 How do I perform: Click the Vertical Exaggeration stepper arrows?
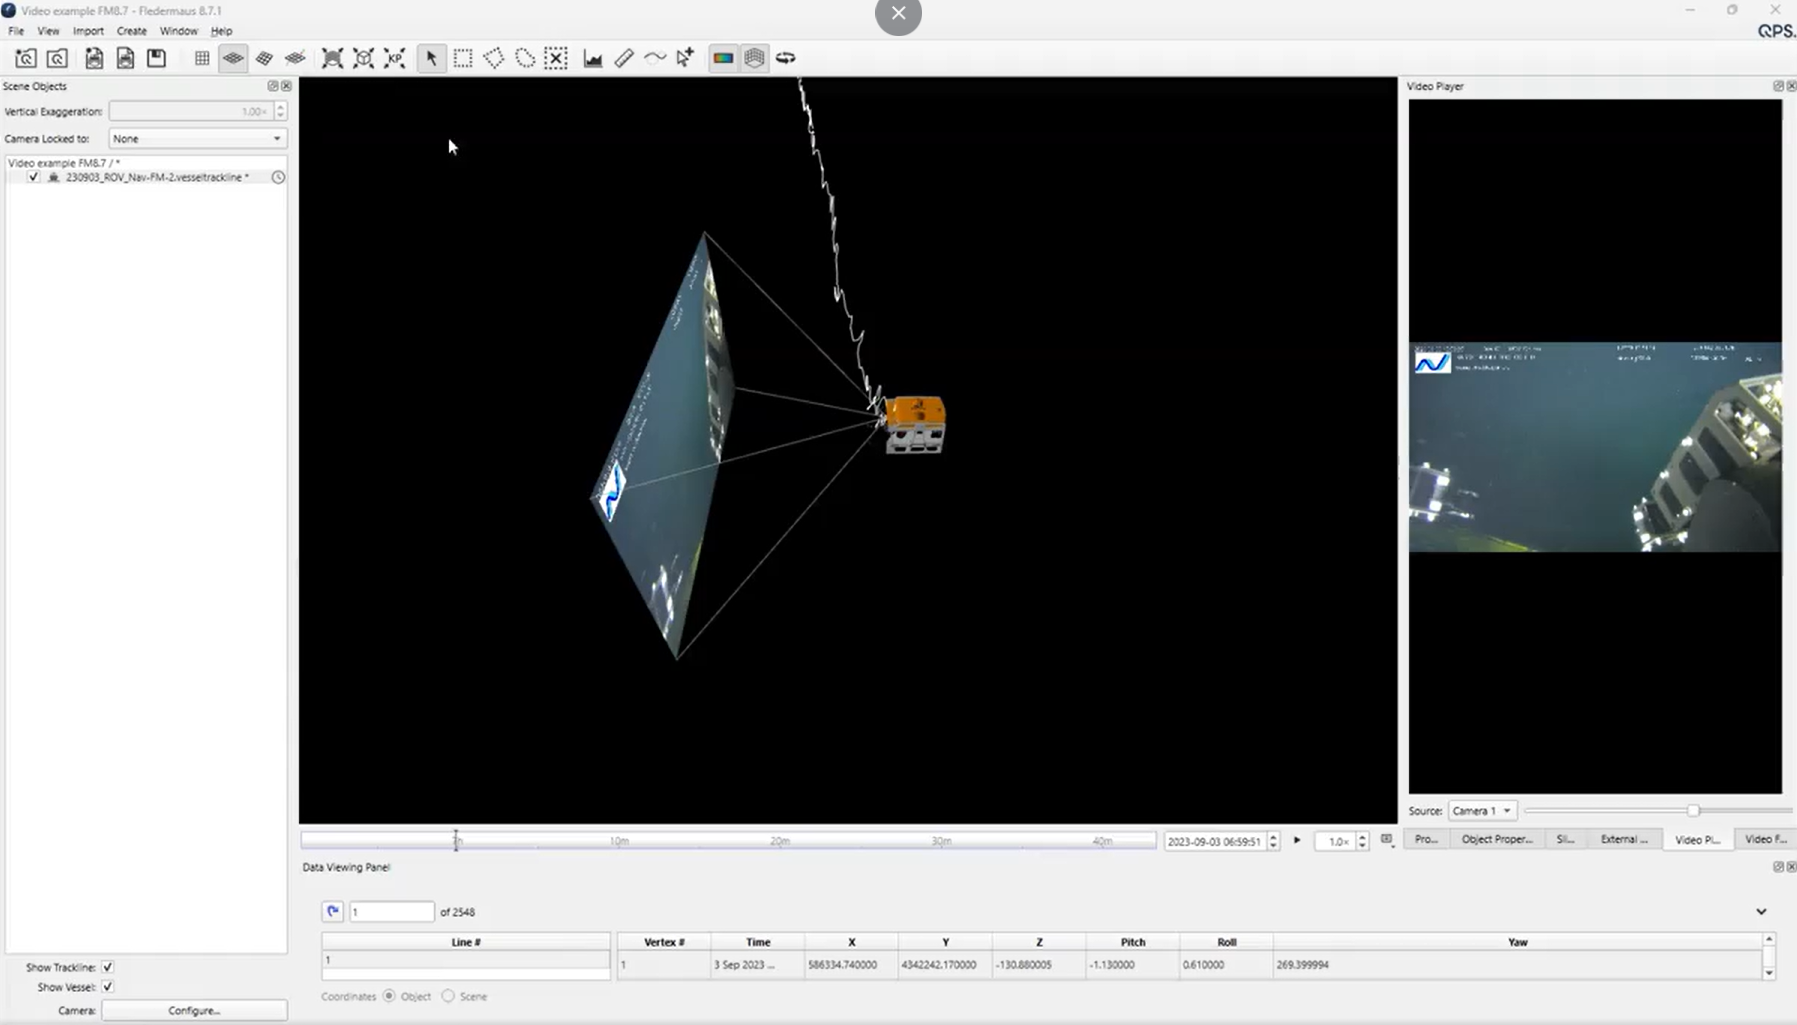coord(280,111)
